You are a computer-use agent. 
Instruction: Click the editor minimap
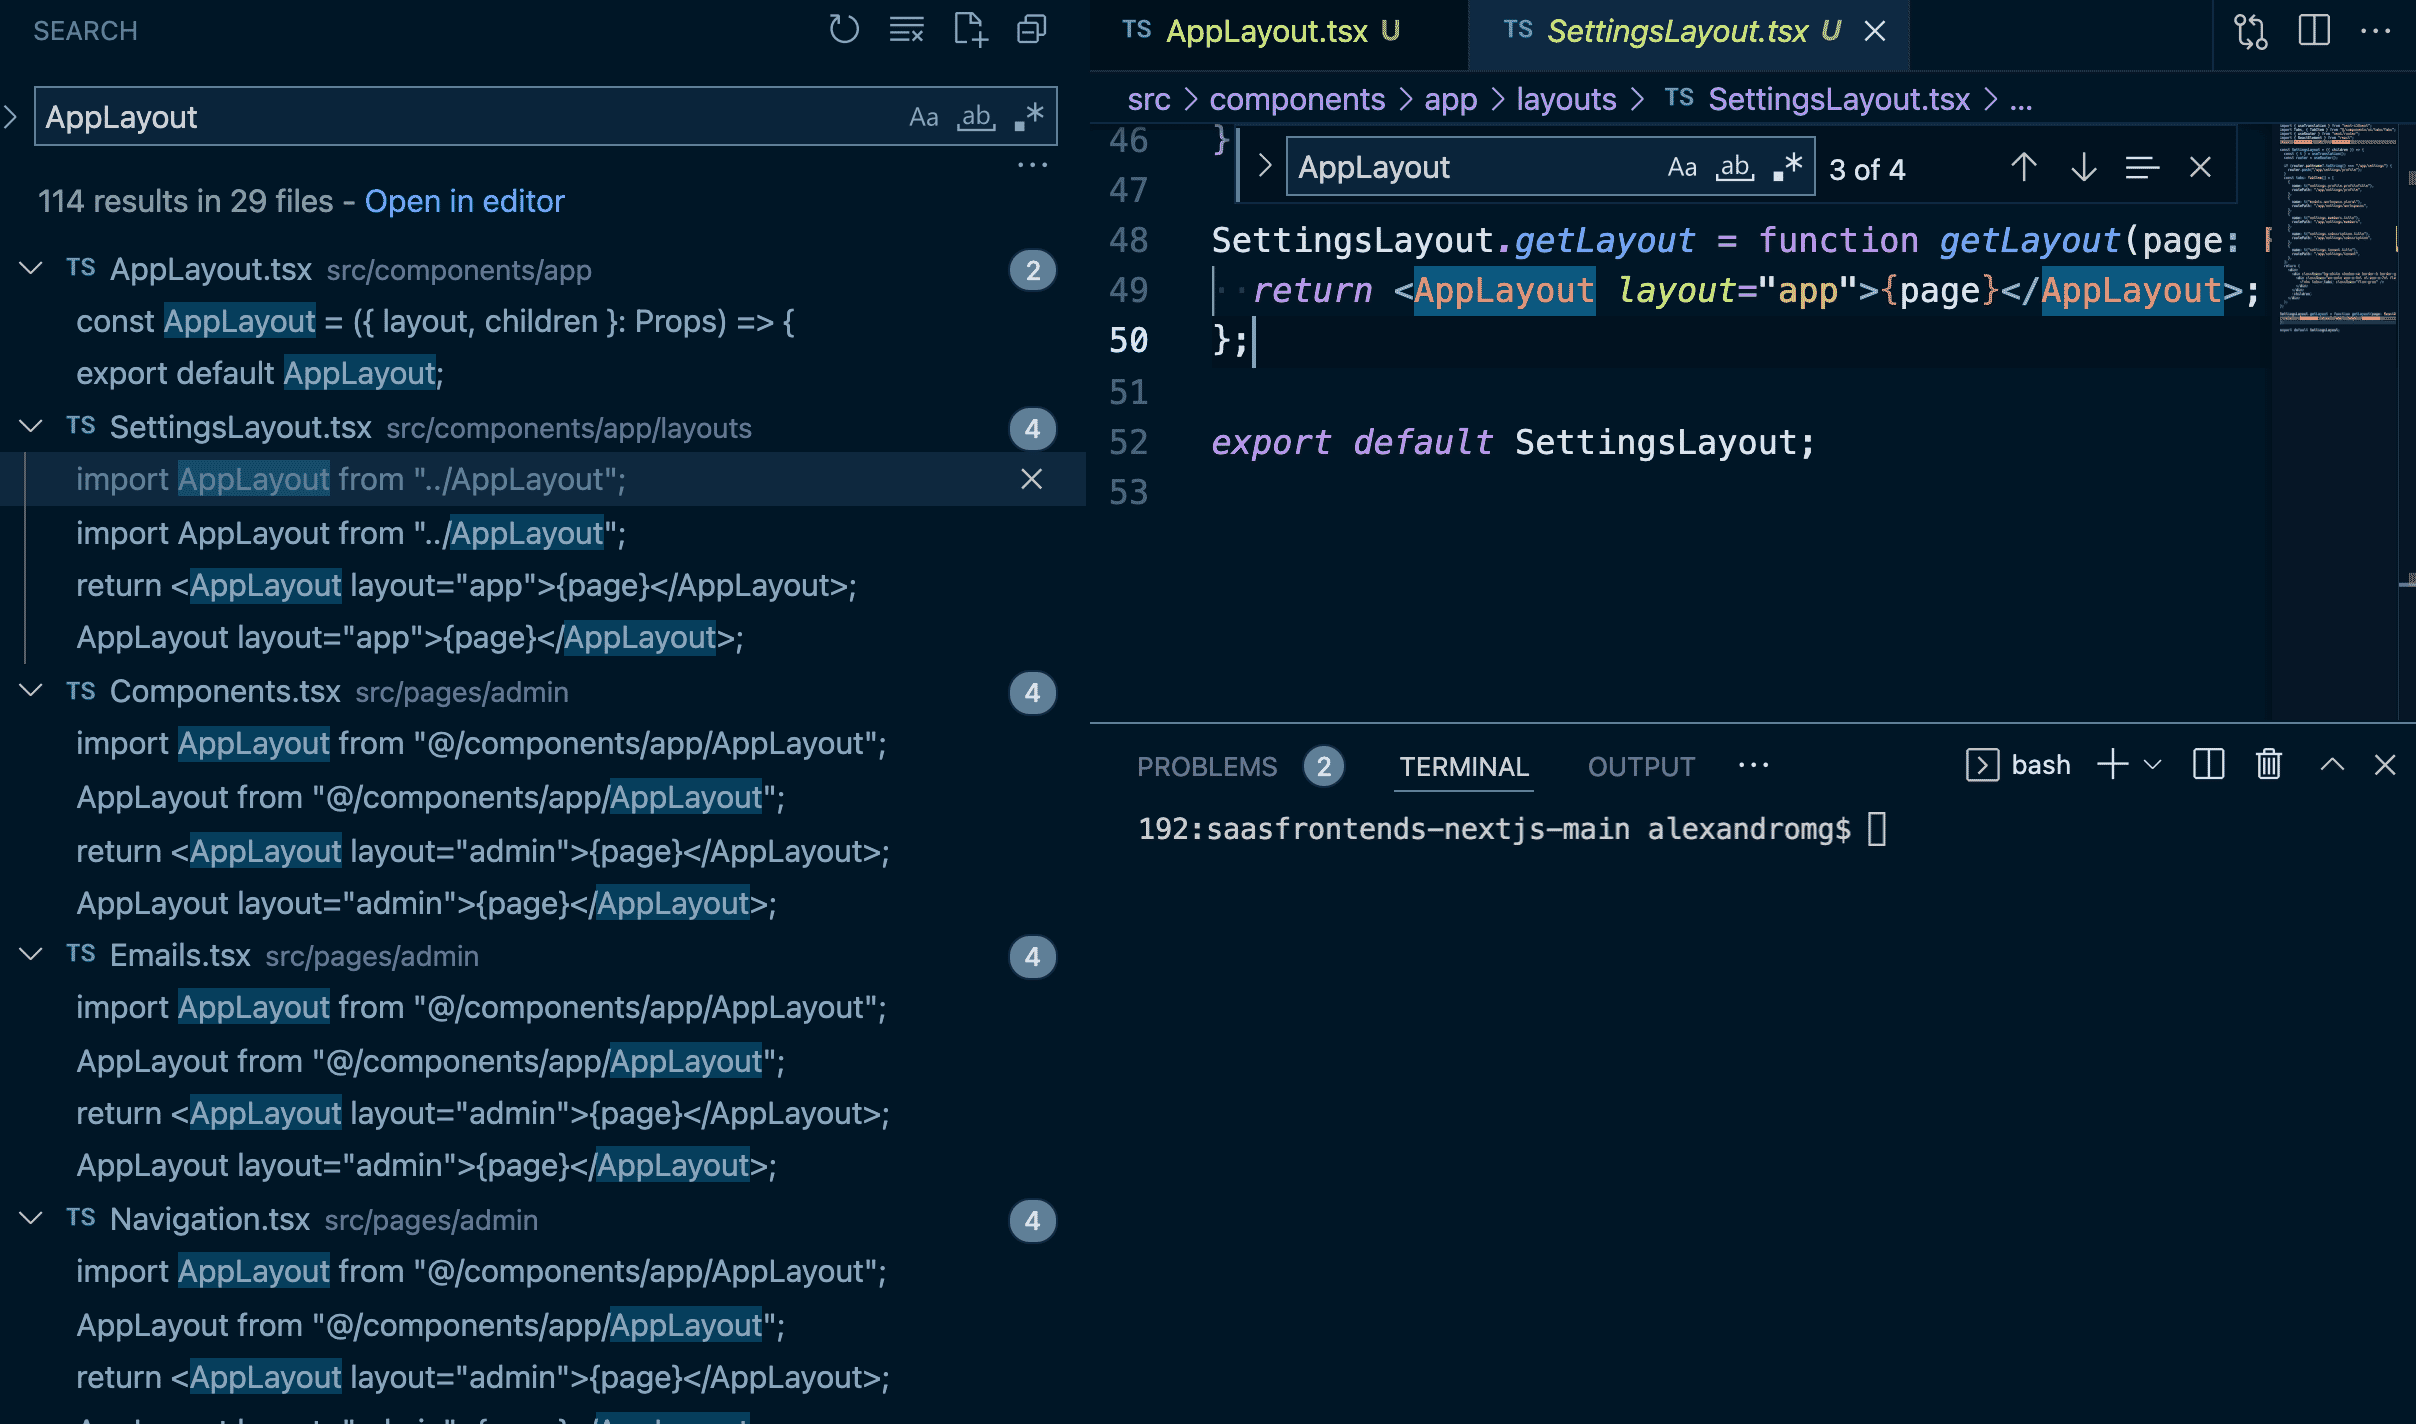(x=2337, y=420)
